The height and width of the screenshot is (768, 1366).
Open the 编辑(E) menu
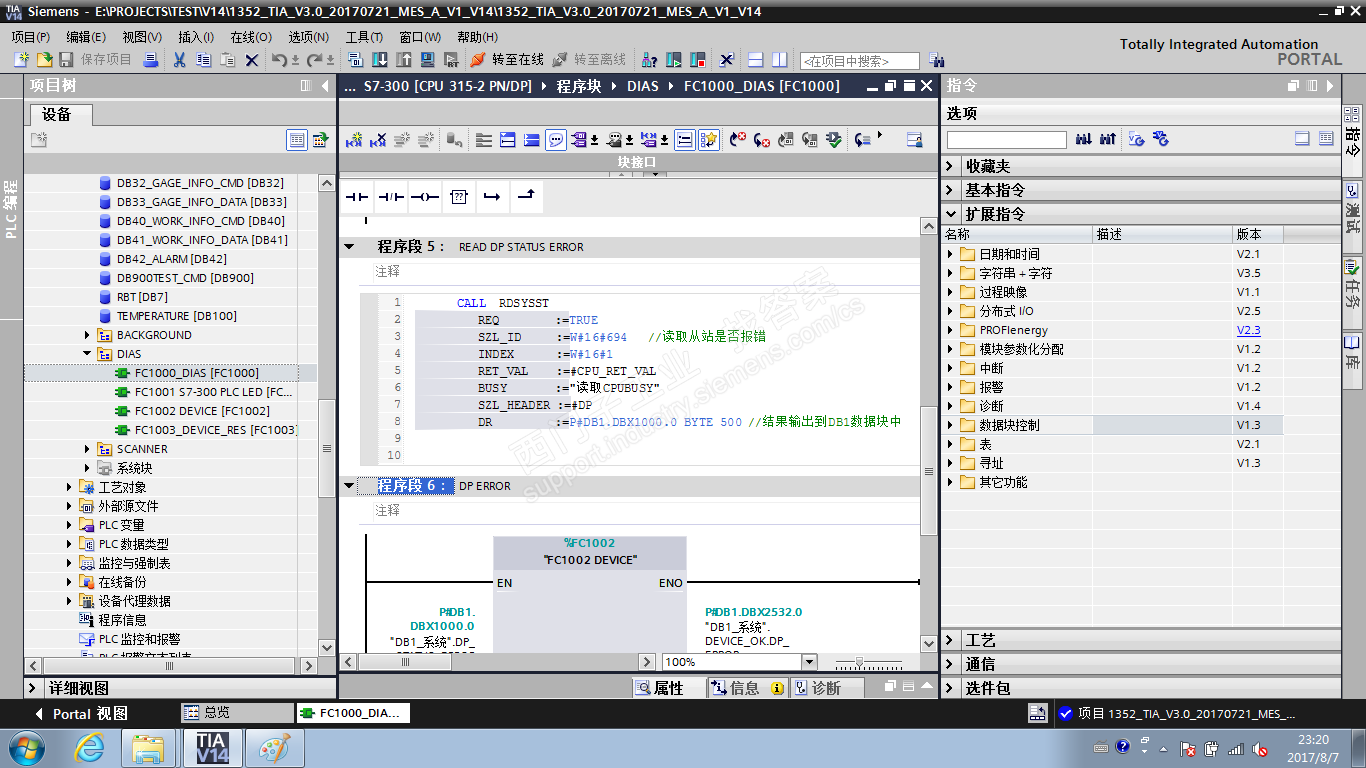click(86, 37)
